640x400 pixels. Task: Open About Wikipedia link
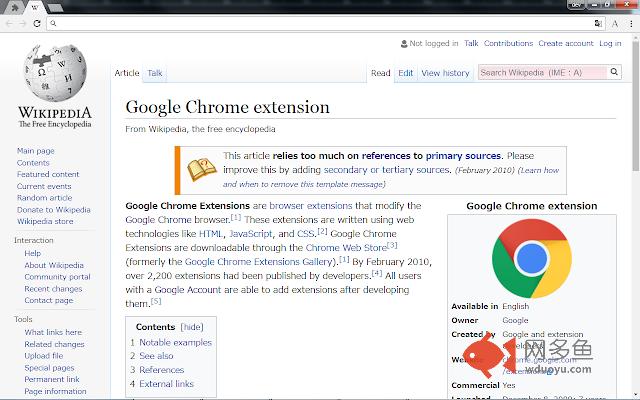(x=54, y=265)
